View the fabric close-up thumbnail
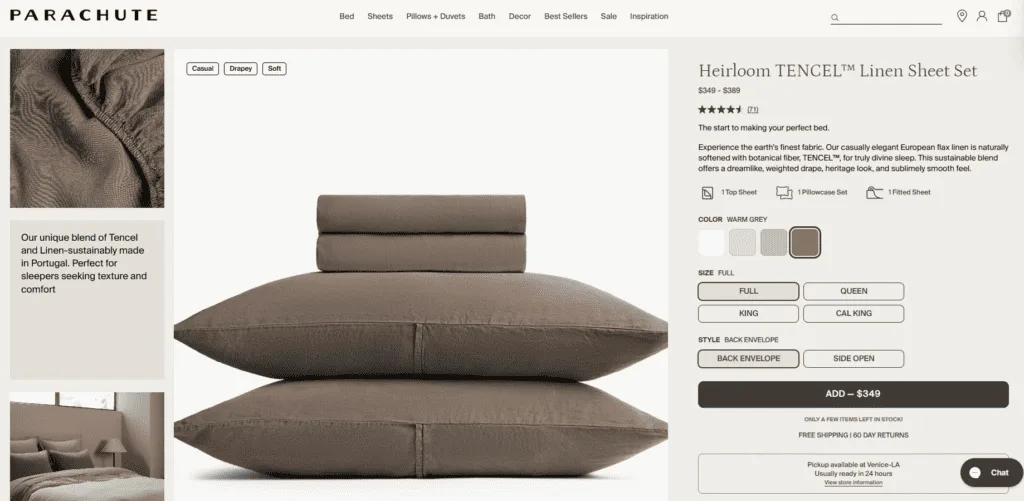Image resolution: width=1024 pixels, height=501 pixels. [x=87, y=128]
